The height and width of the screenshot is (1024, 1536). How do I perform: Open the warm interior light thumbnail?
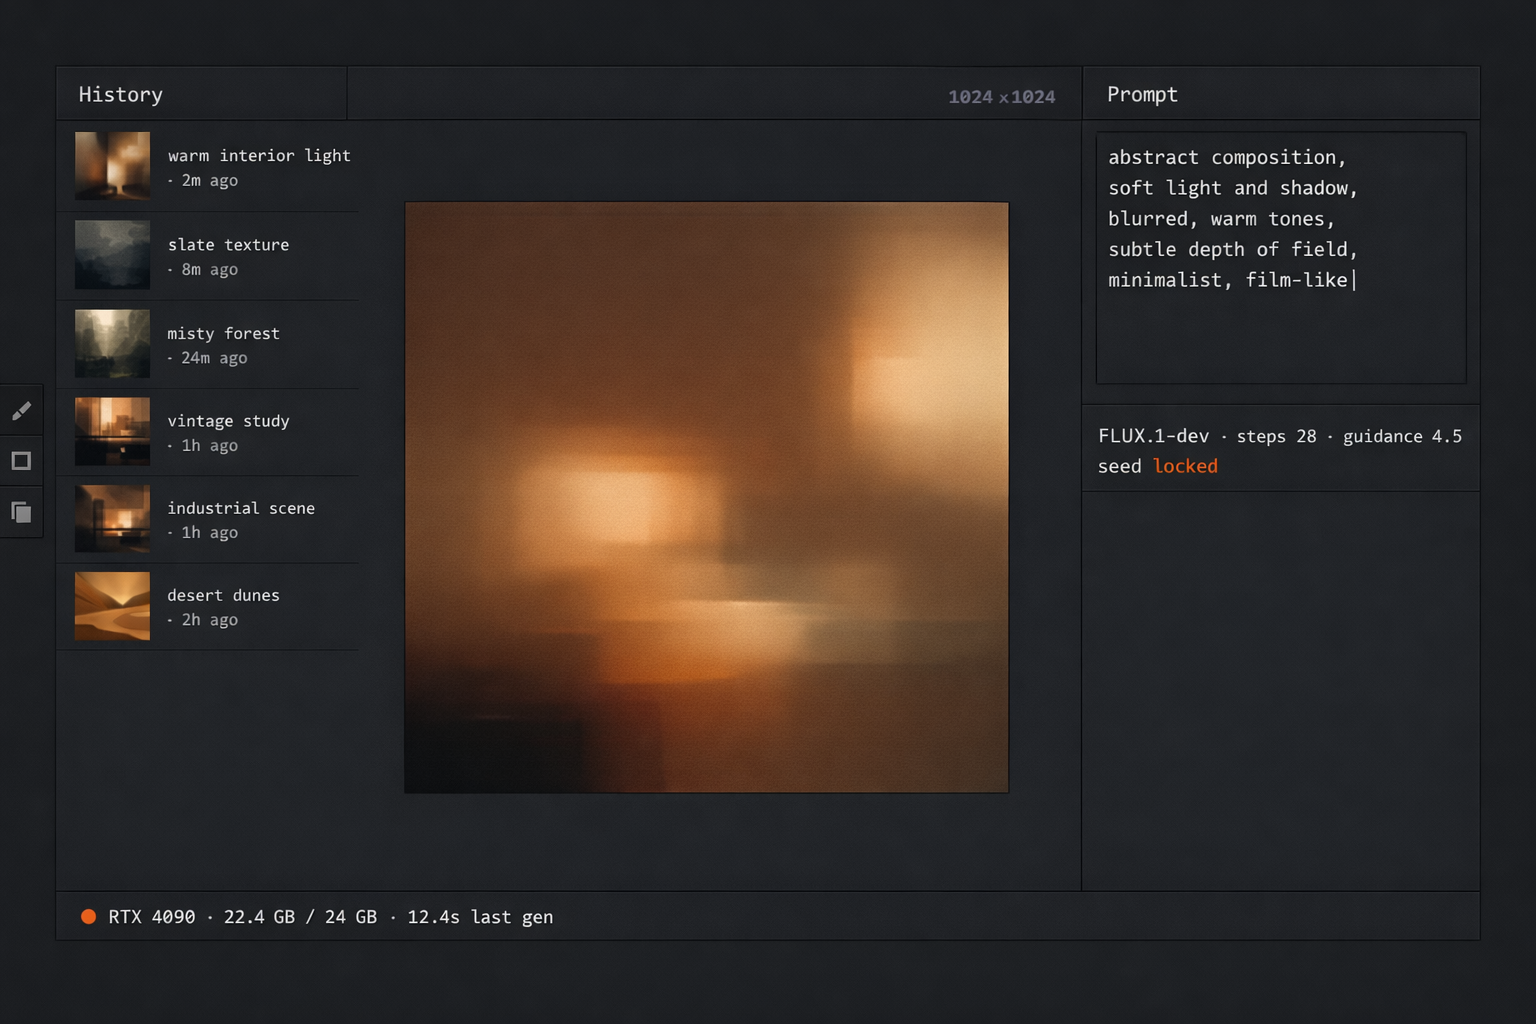point(112,166)
